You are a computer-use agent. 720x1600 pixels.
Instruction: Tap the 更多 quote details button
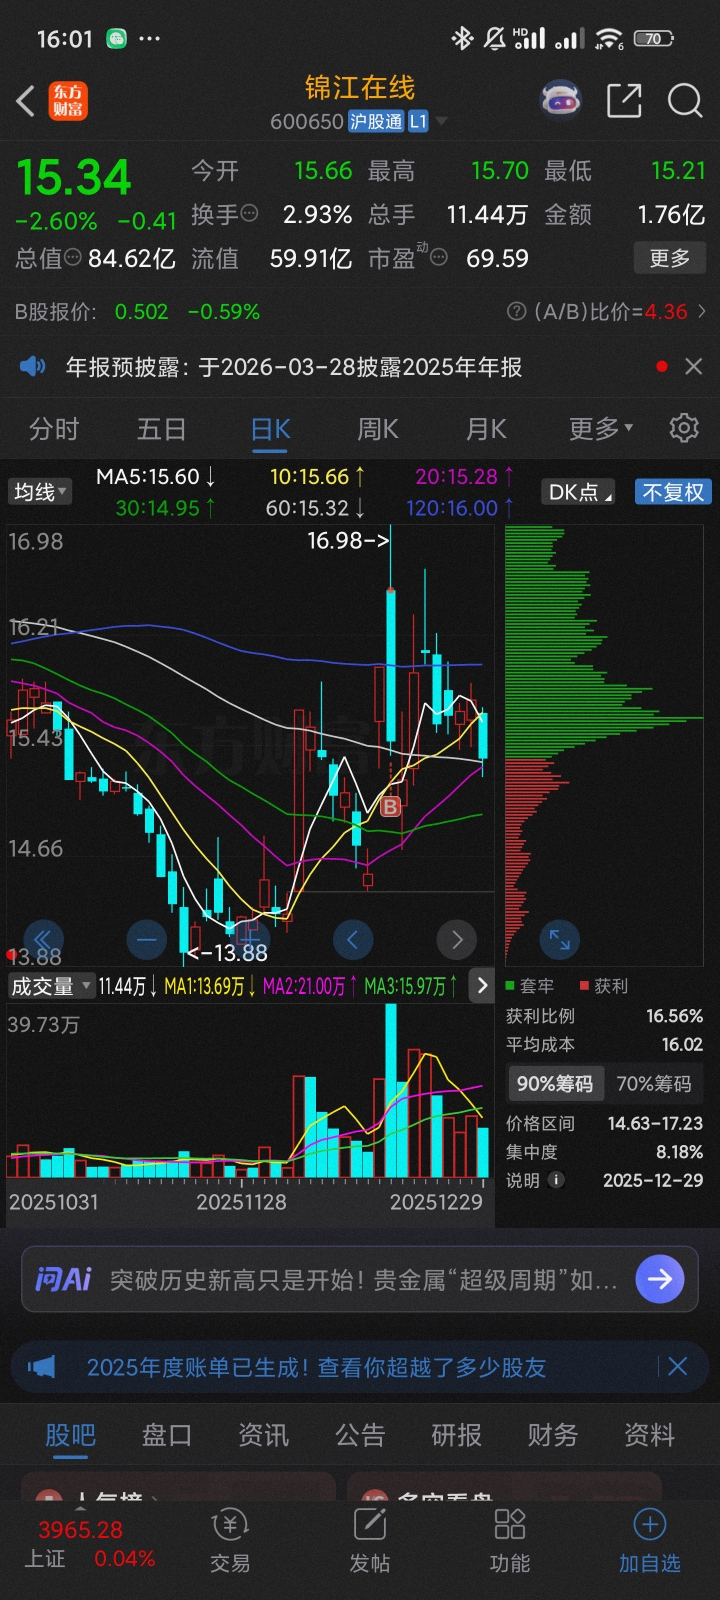coord(670,258)
